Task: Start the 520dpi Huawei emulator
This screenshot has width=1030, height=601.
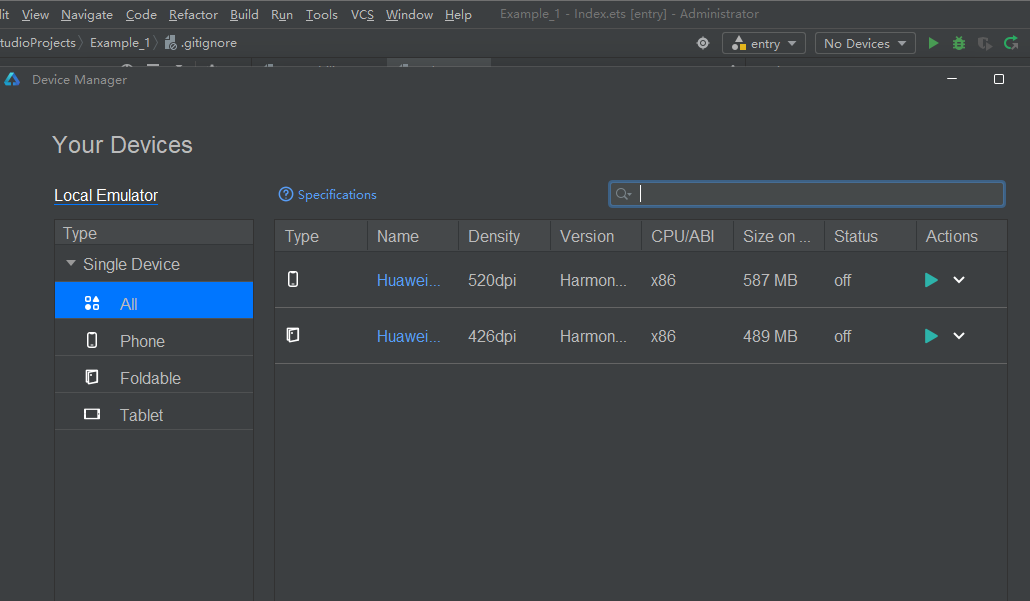Action: [931, 280]
